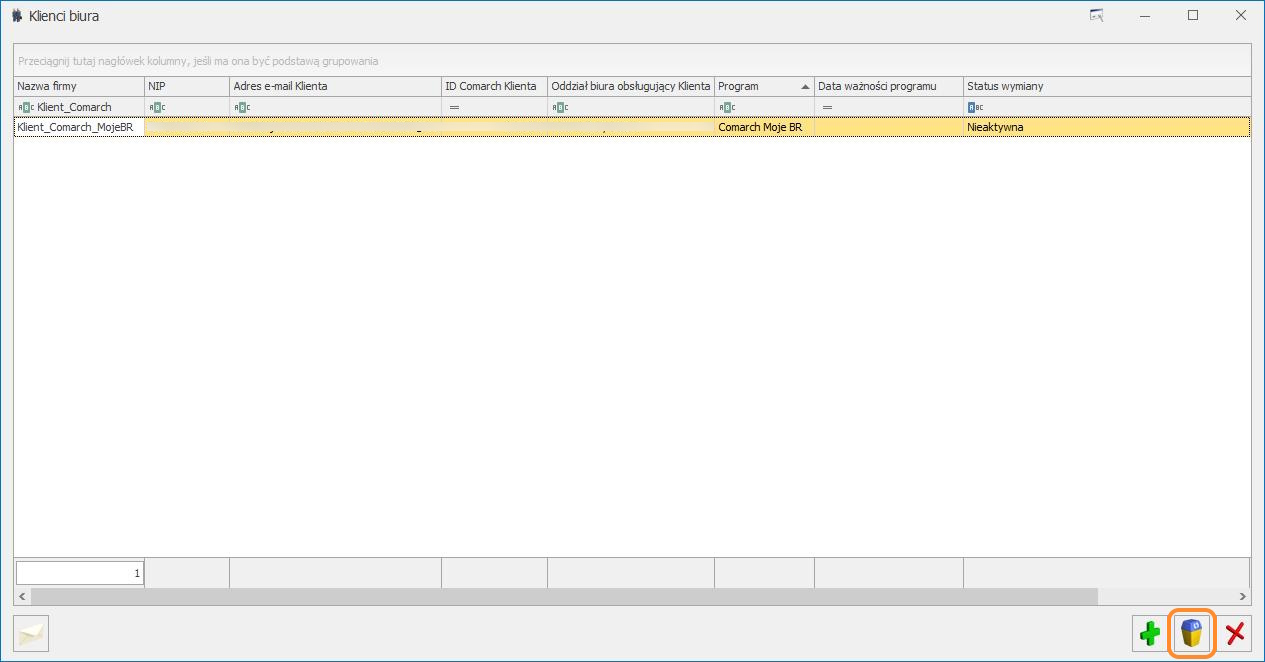Image resolution: width=1265 pixels, height=662 pixels.
Task: Click the horizontal scrollbar thumb
Action: click(x=564, y=596)
